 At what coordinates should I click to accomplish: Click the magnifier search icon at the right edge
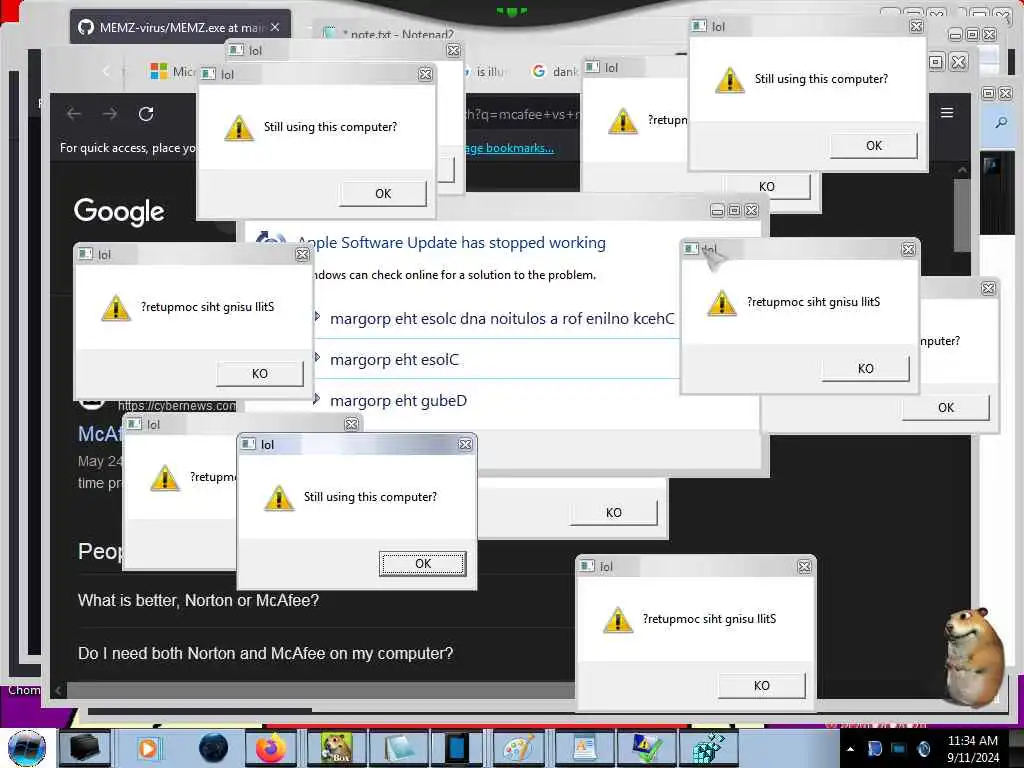pyautogui.click(x=1000, y=122)
